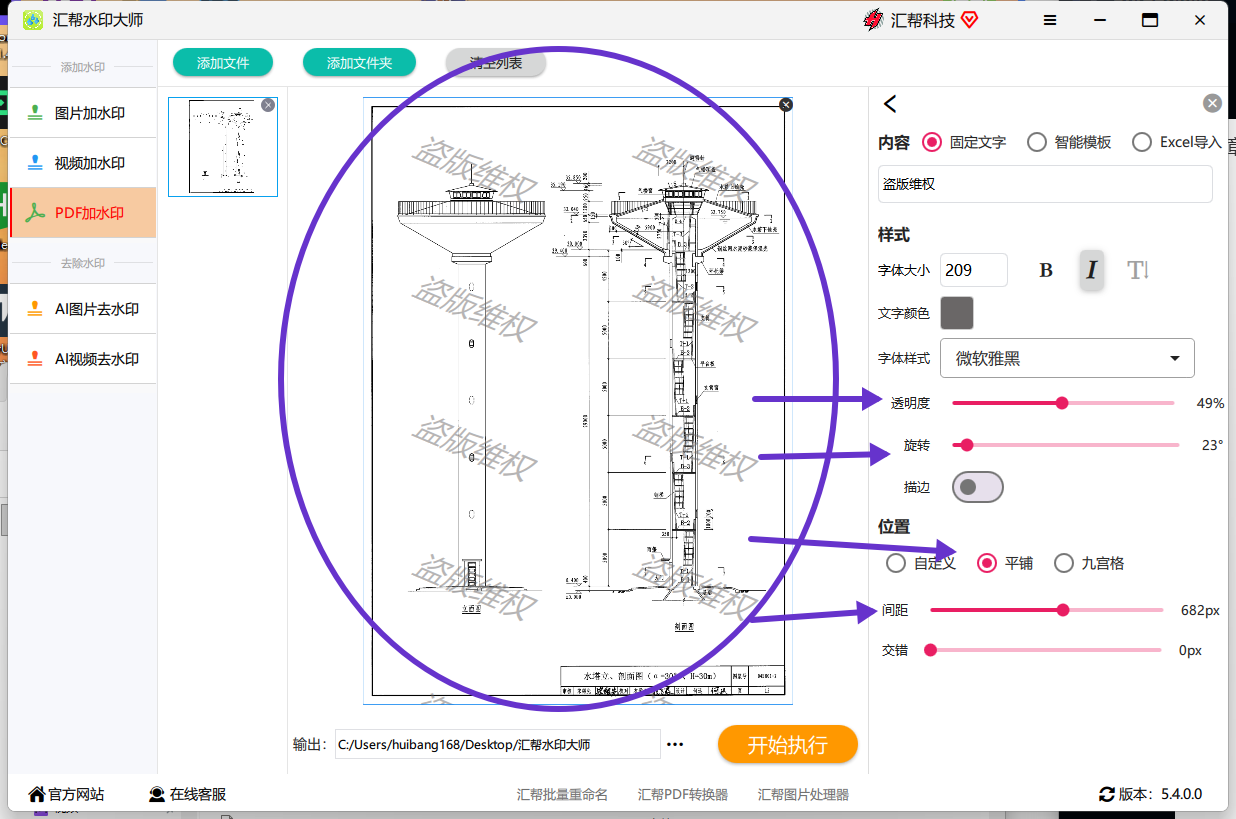Open 在线客服 support link
The width and height of the screenshot is (1236, 819).
click(x=188, y=795)
